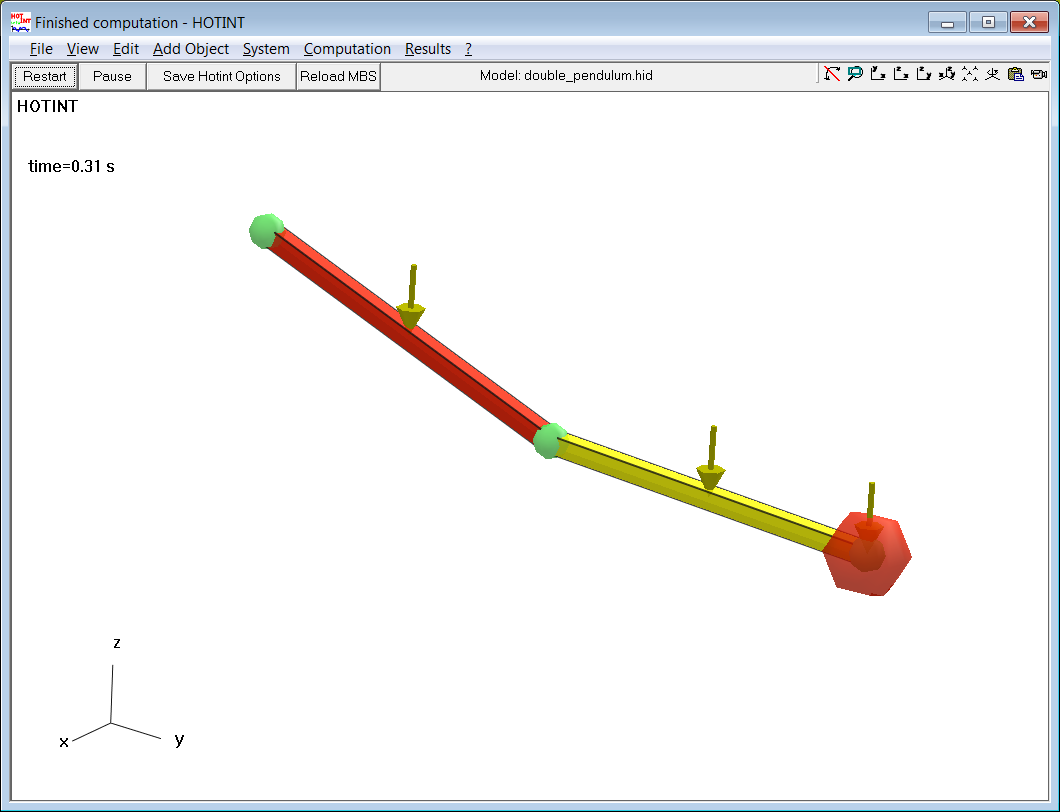The width and height of the screenshot is (1060, 812).
Task: Copy the view with the clipboard icon
Action: (1014, 73)
